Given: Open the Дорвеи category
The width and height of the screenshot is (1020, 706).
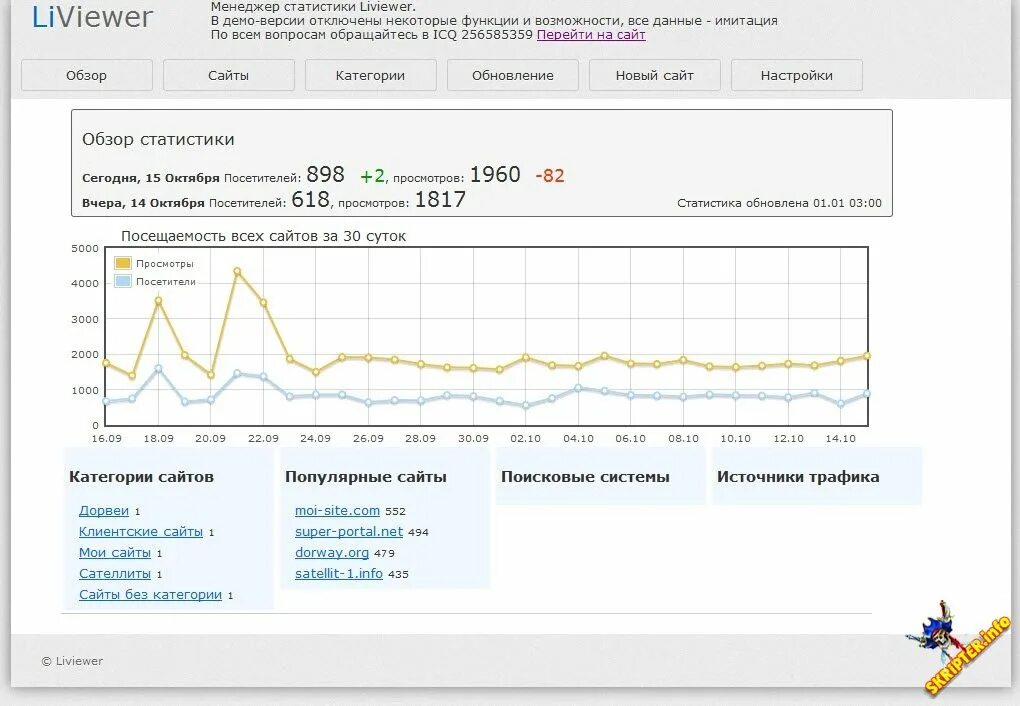Looking at the screenshot, I should (x=103, y=510).
